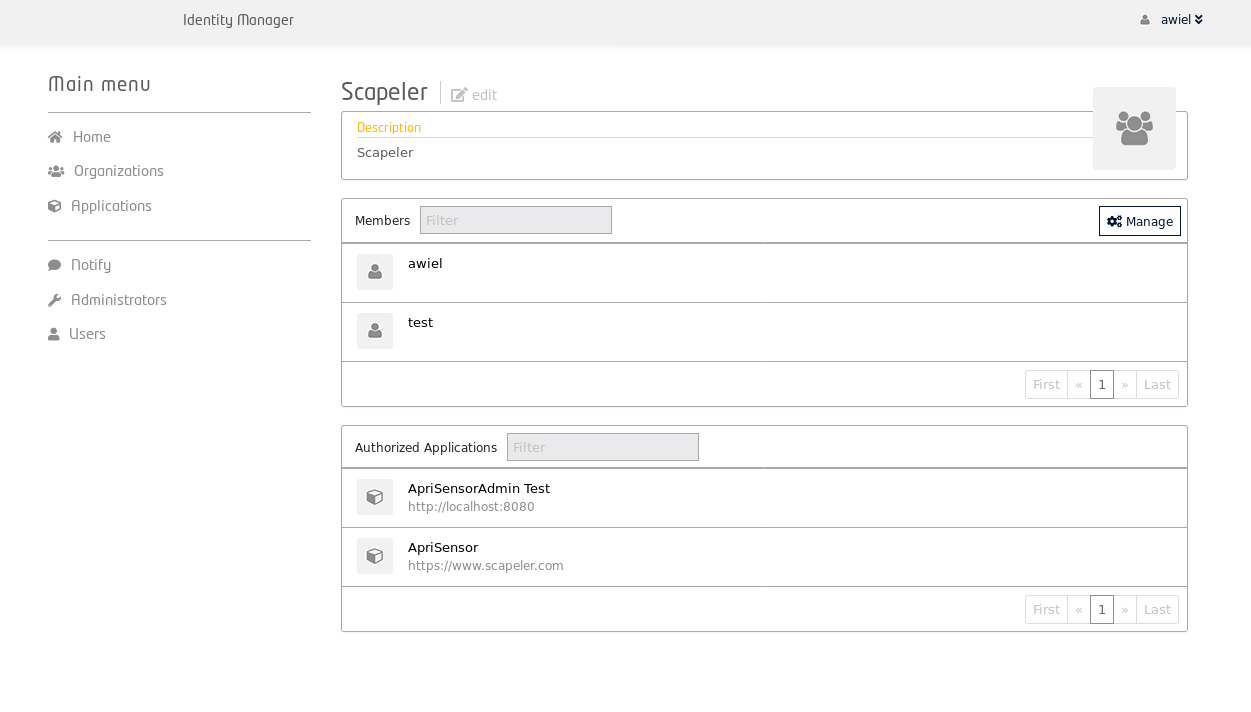Click the Applications cube icon in sidebar

click(x=55, y=206)
